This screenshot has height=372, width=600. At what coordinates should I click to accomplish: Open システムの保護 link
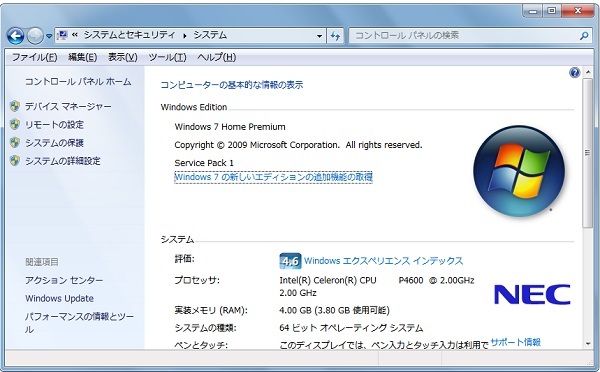coord(54,143)
